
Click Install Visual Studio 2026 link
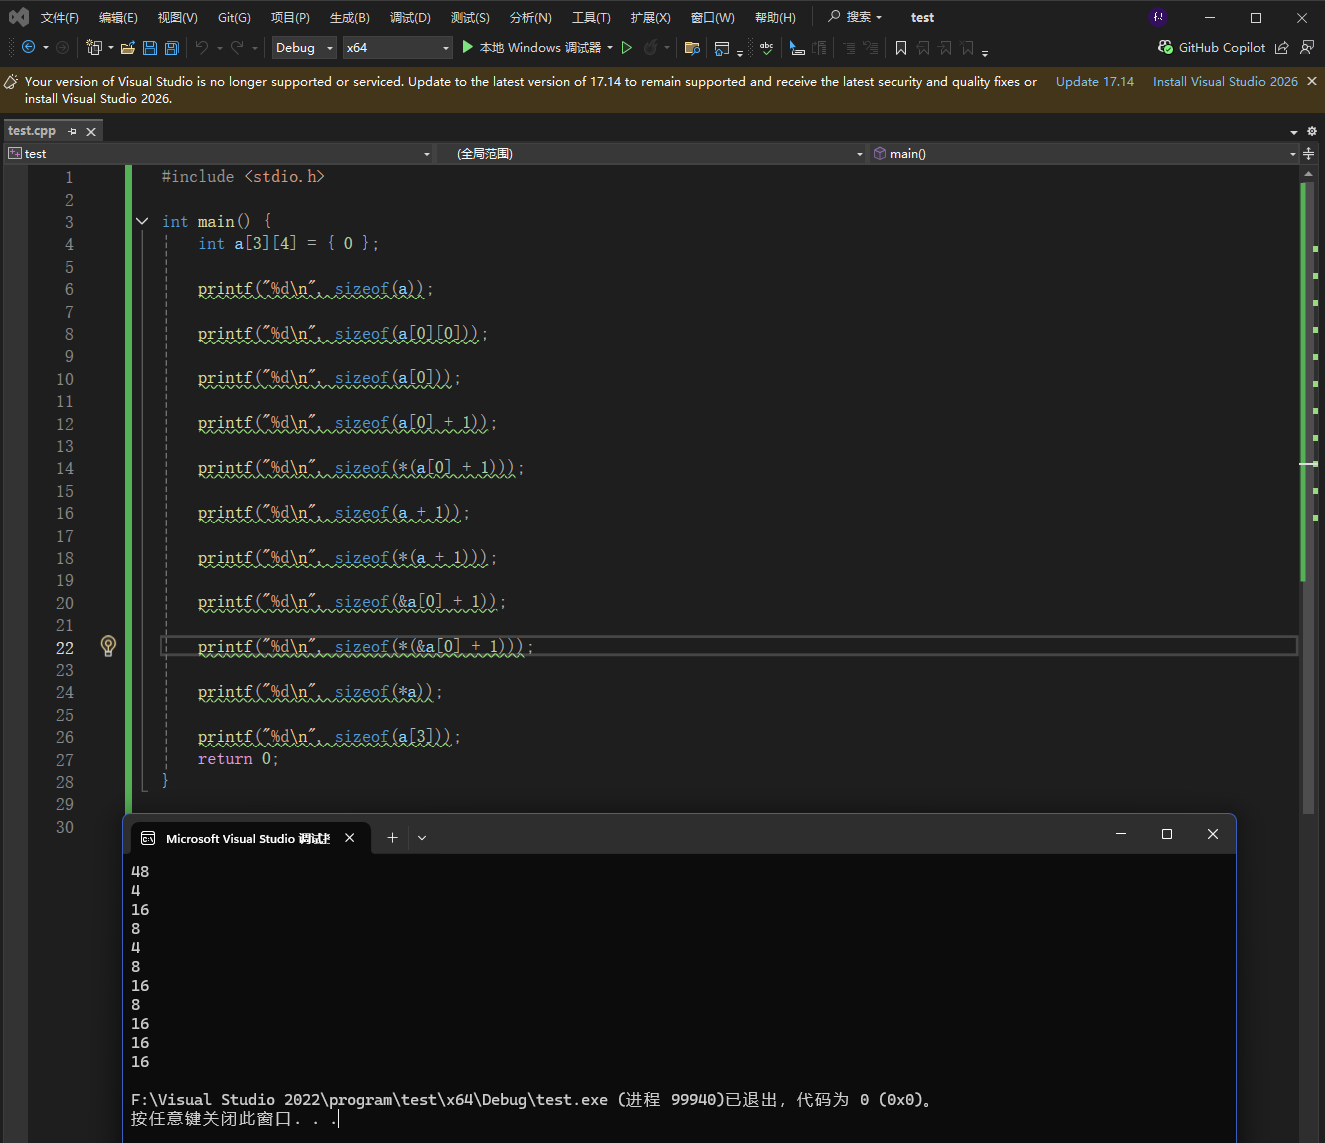click(1224, 82)
